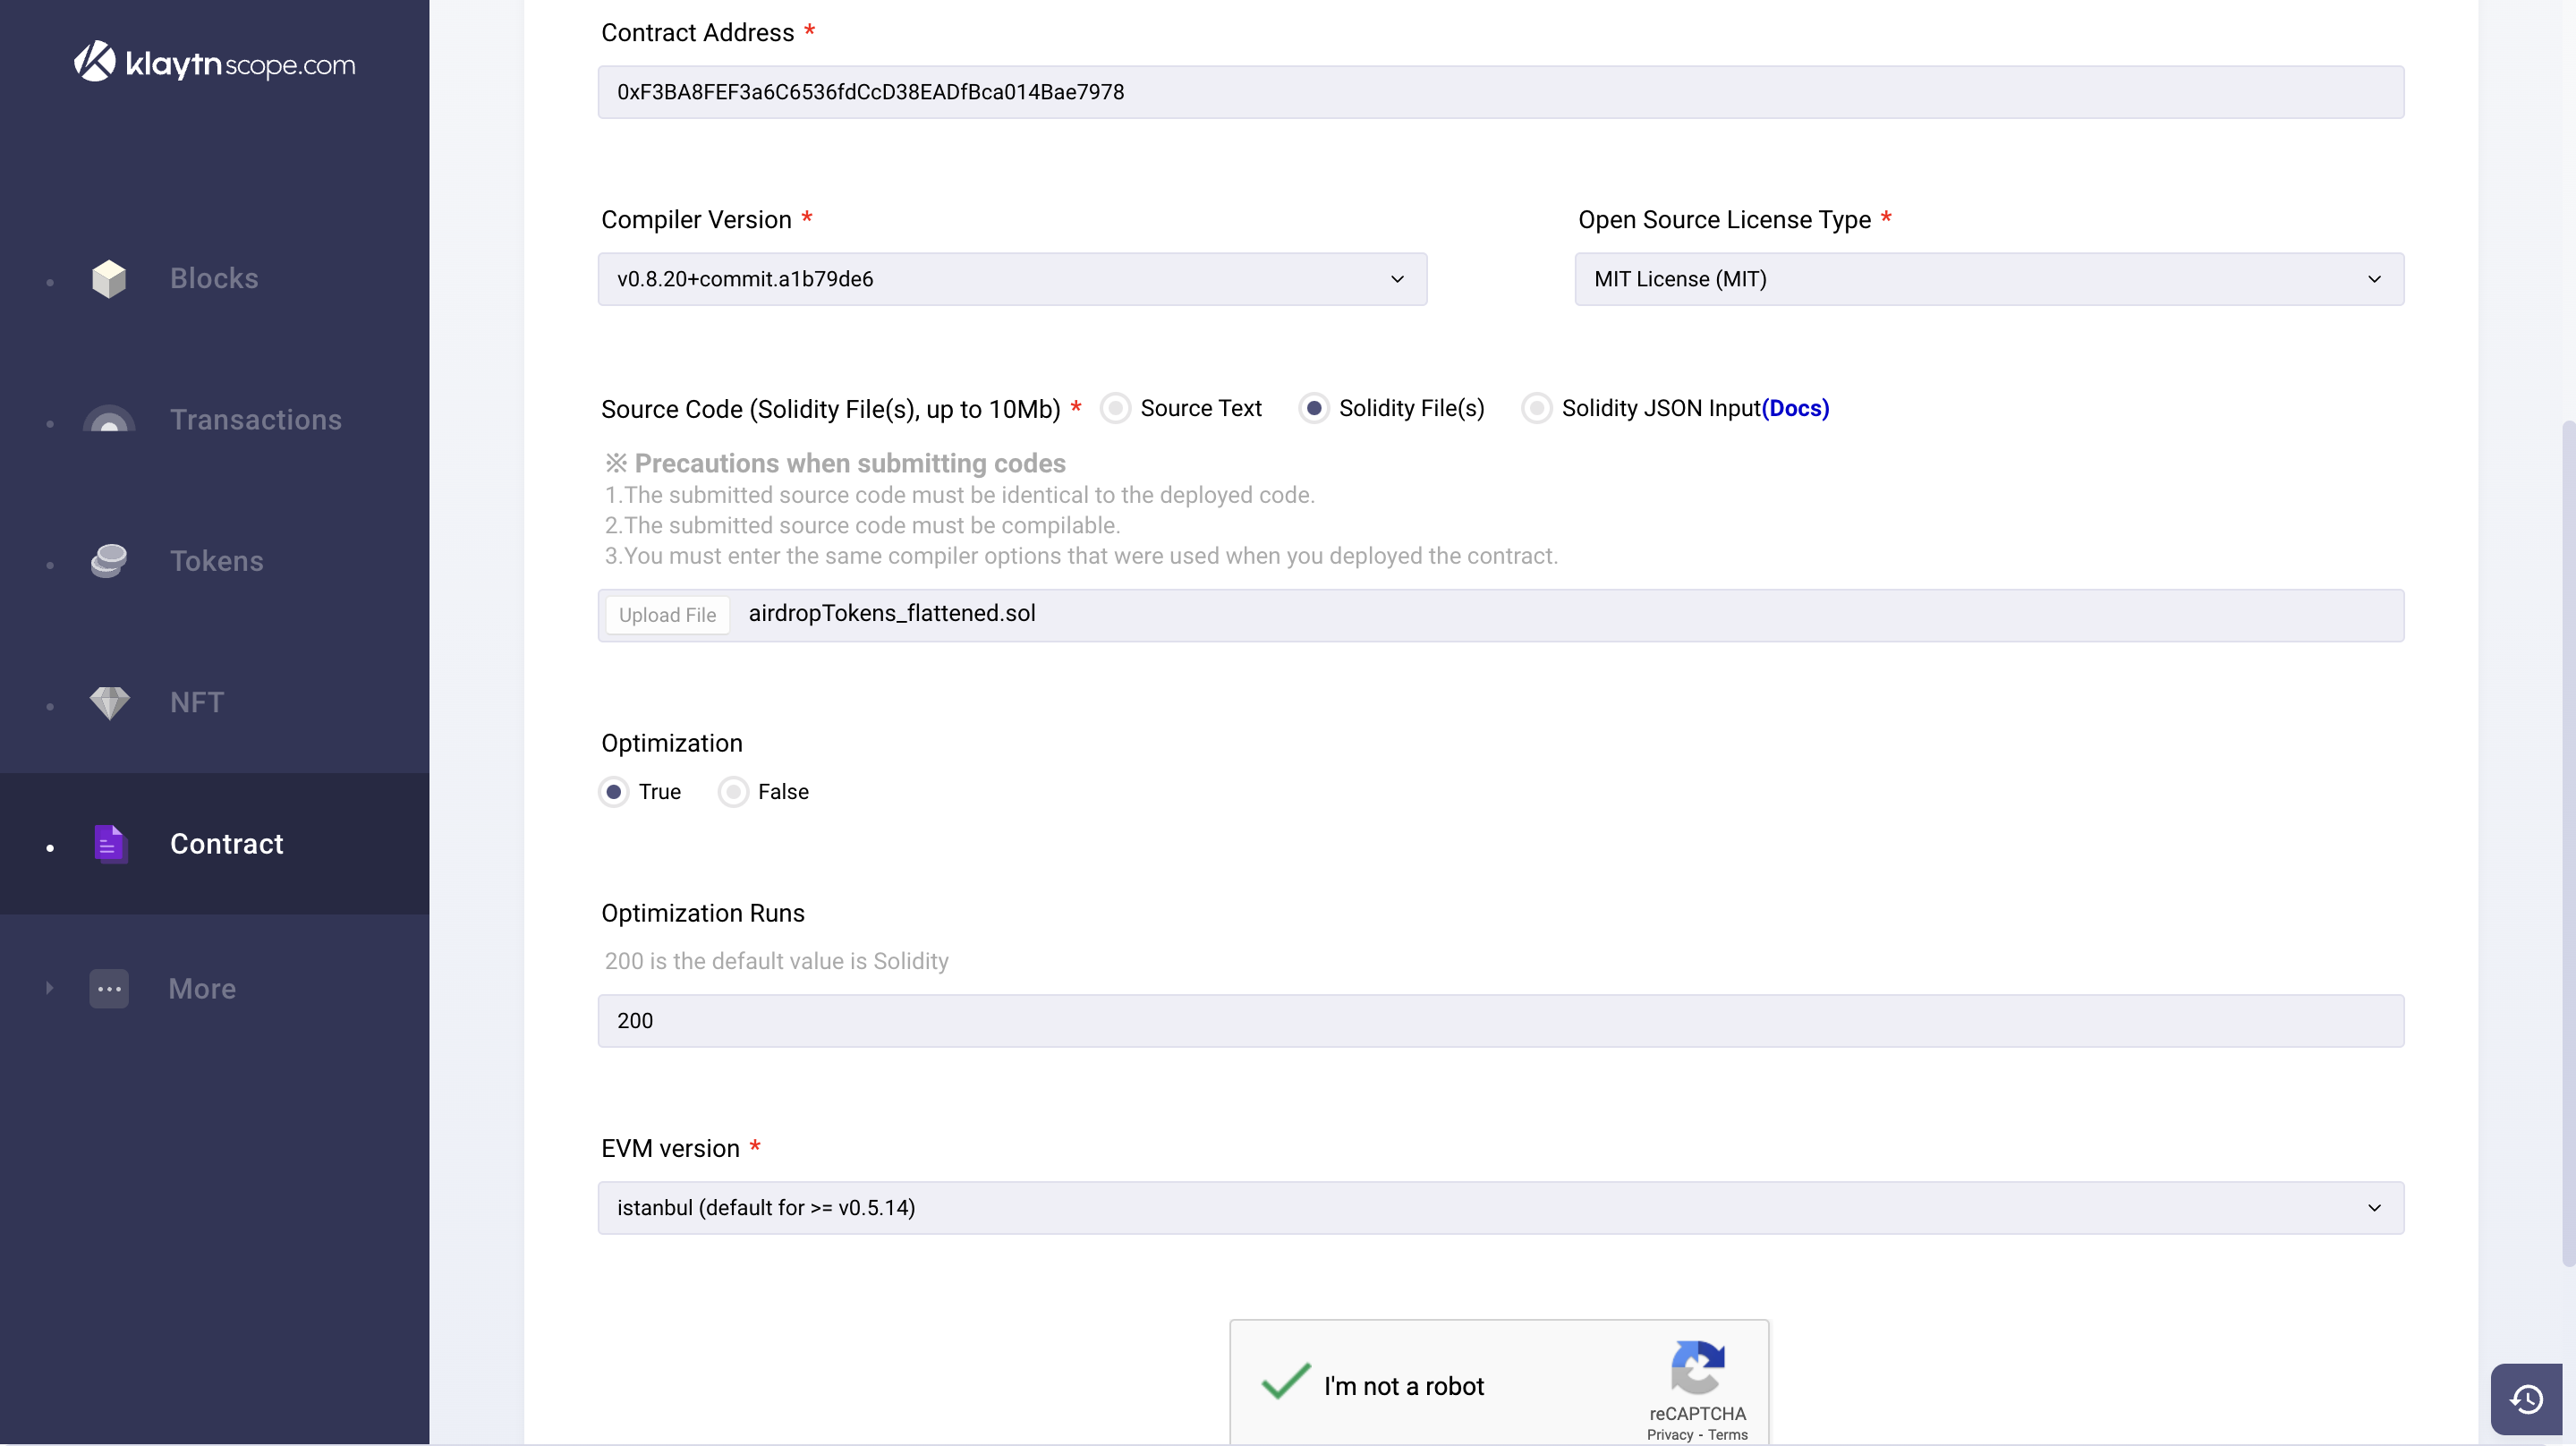
Task: Click the Transactions sidebar icon
Action: point(109,420)
